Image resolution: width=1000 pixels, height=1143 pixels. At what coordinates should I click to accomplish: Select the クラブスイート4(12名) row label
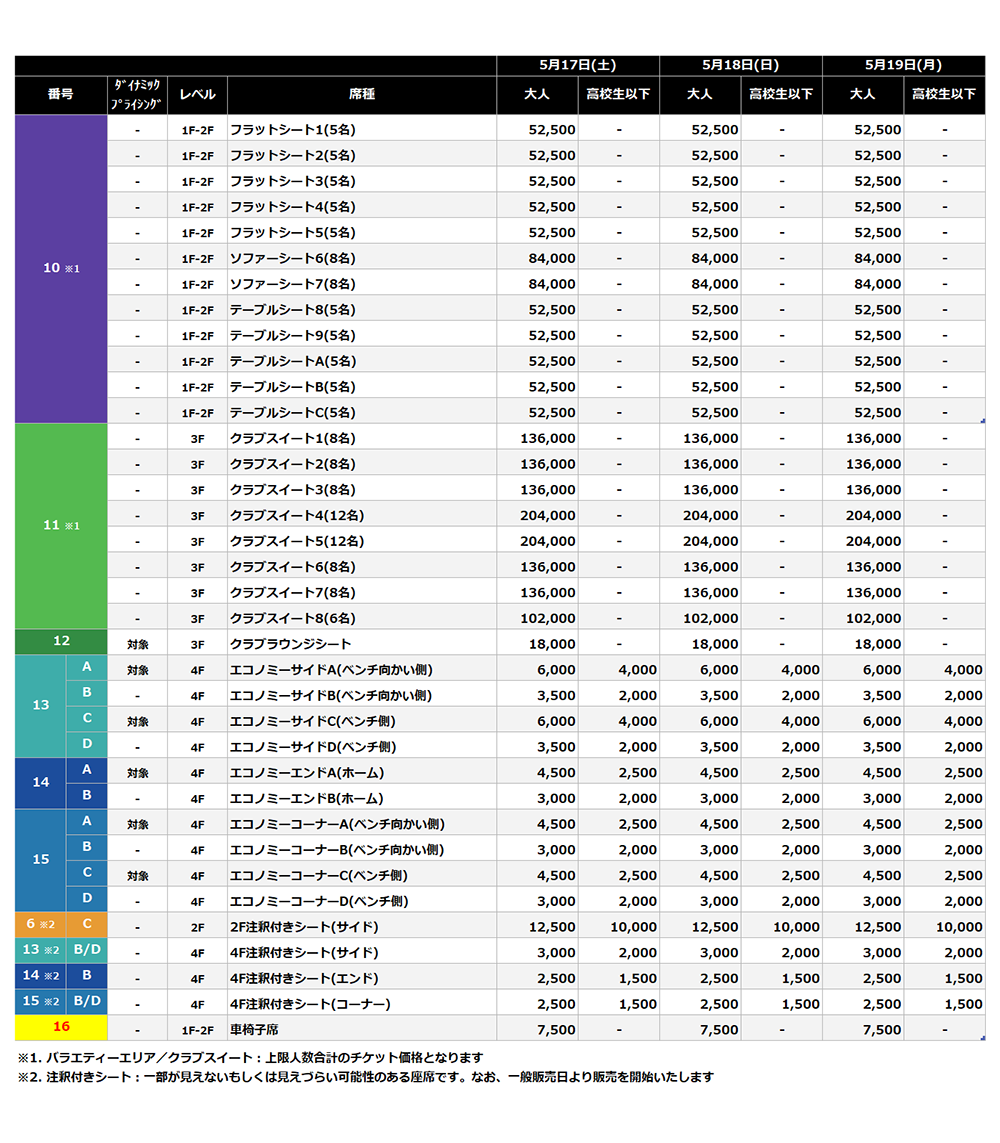click(x=297, y=516)
